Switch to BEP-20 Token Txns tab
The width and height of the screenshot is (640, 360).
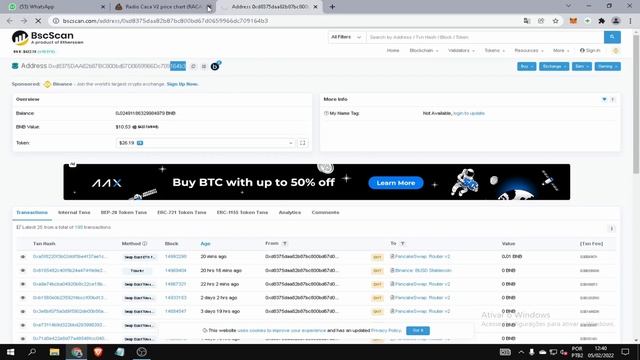point(124,213)
